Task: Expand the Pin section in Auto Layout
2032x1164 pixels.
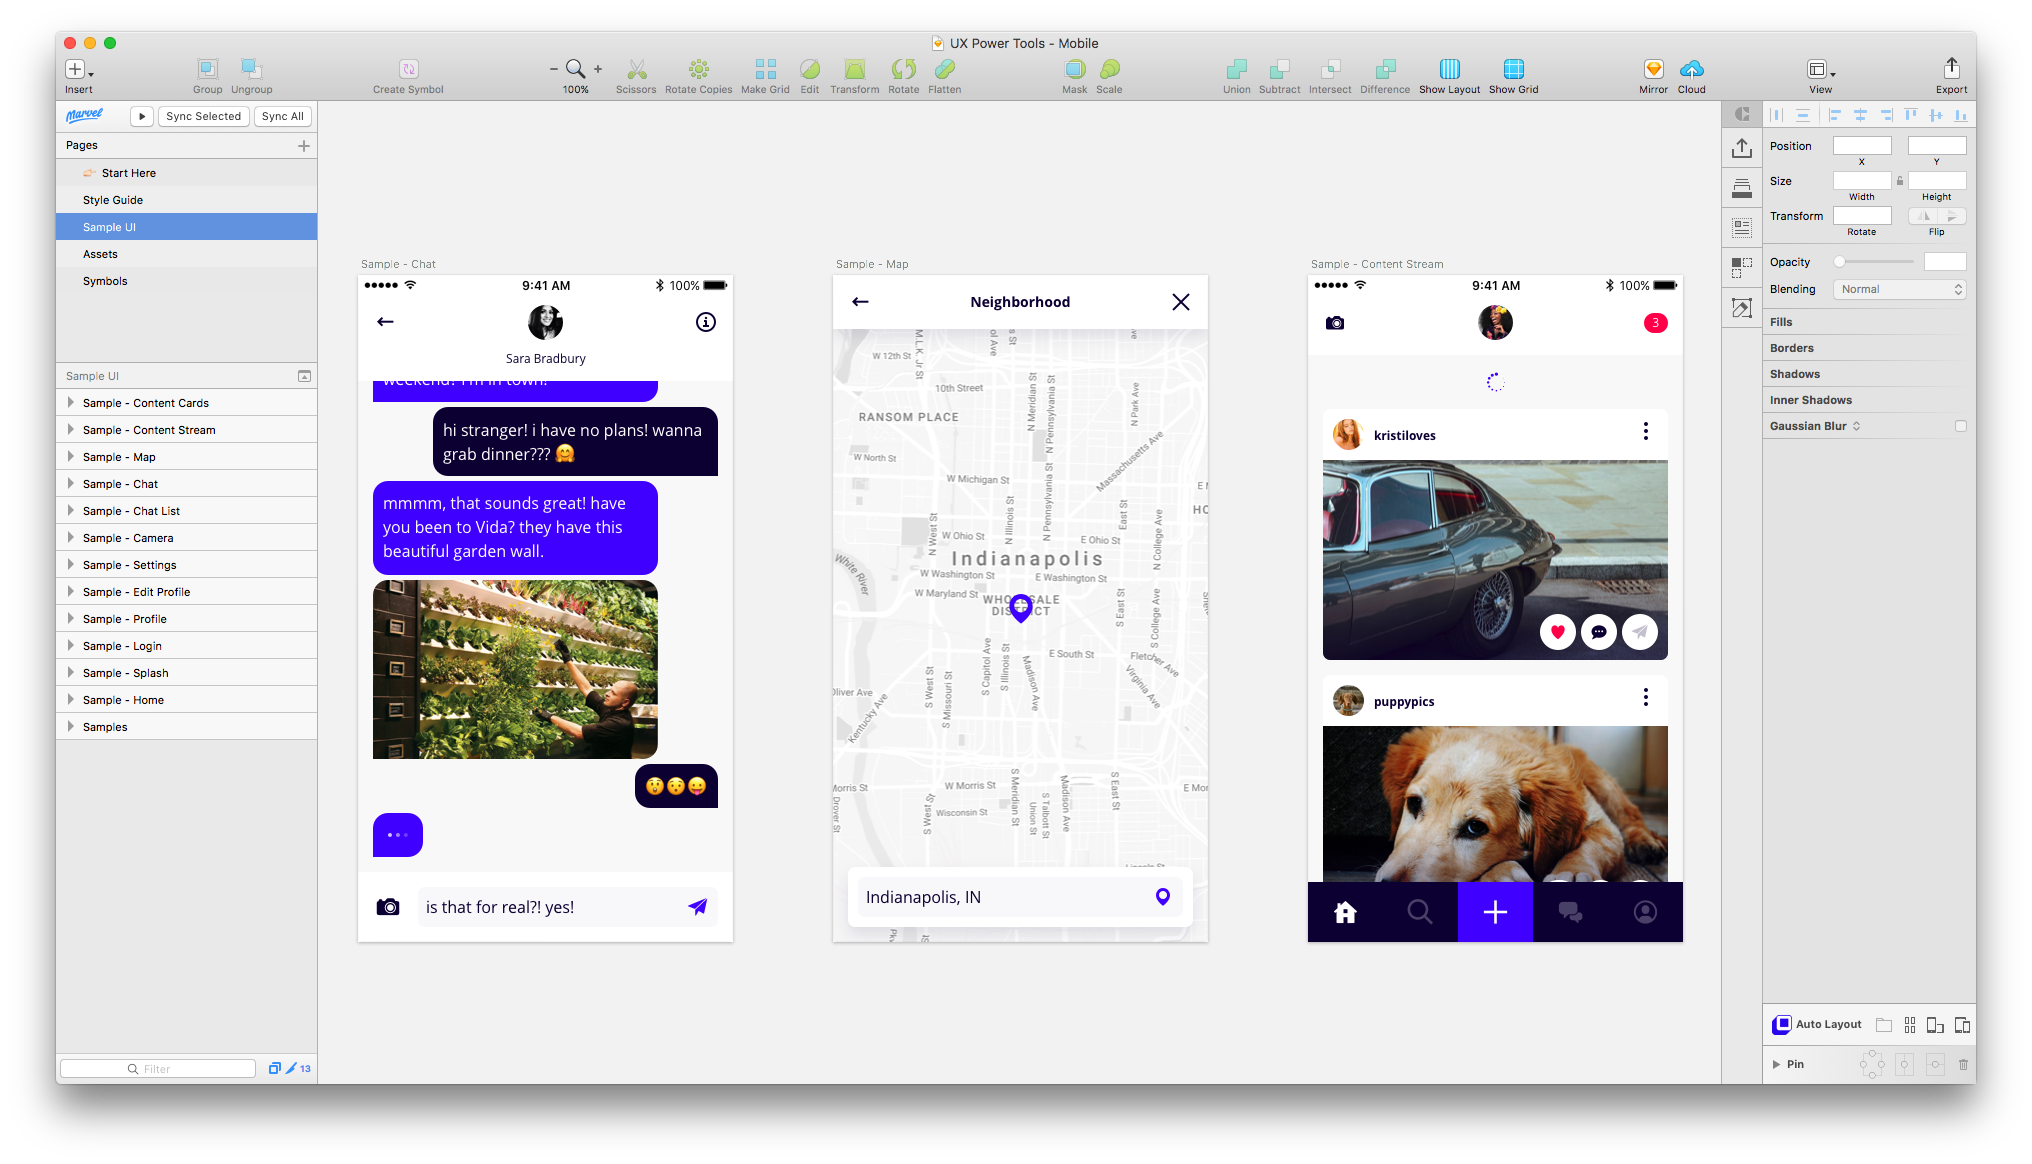Action: pyautogui.click(x=1777, y=1064)
